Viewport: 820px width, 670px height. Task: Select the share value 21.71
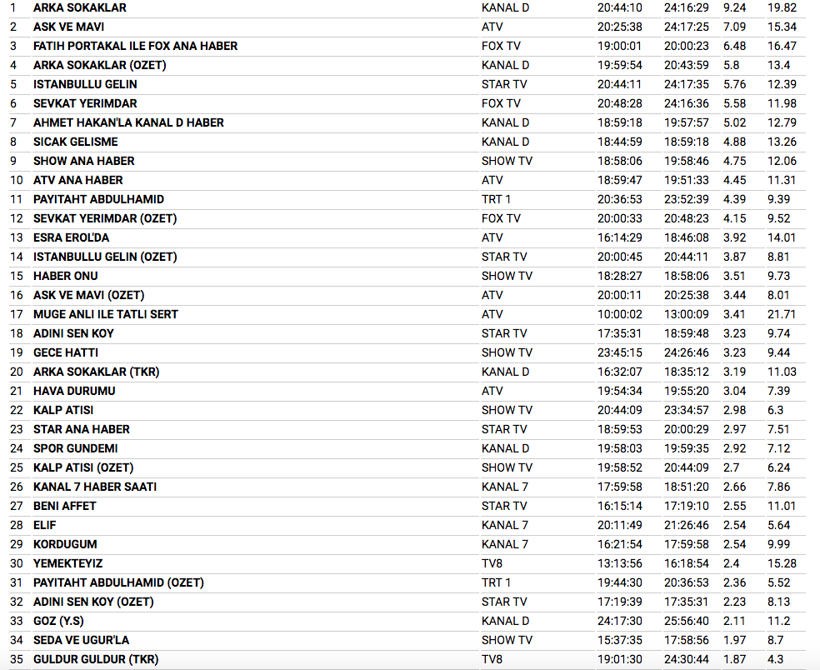click(x=782, y=314)
